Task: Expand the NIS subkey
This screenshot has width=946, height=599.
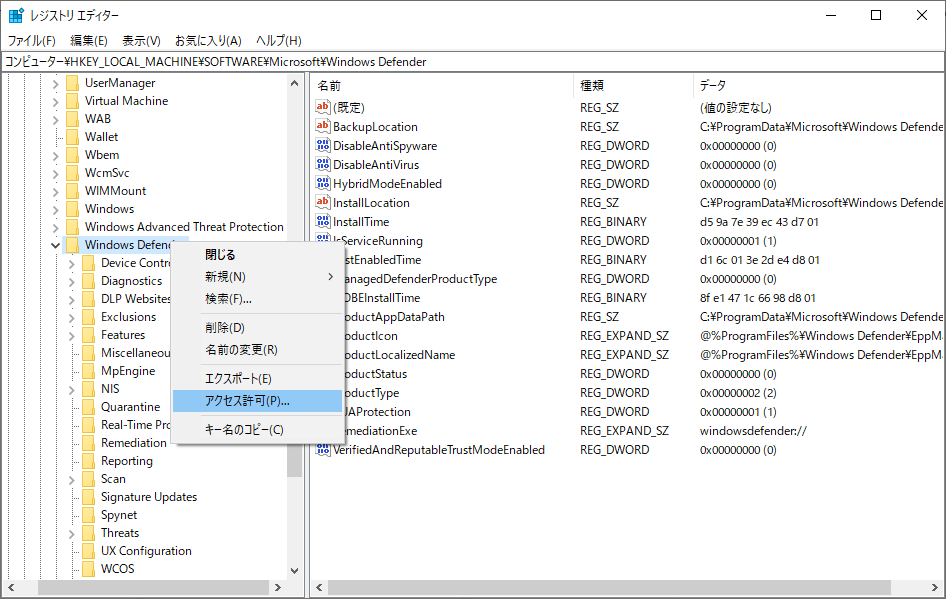Action: (x=72, y=390)
